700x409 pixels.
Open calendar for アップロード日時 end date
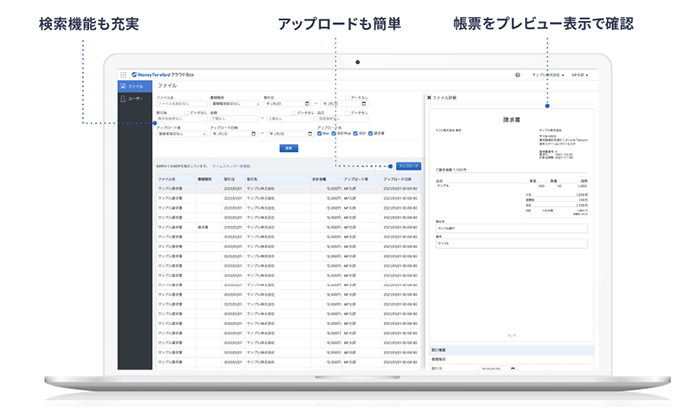310,133
